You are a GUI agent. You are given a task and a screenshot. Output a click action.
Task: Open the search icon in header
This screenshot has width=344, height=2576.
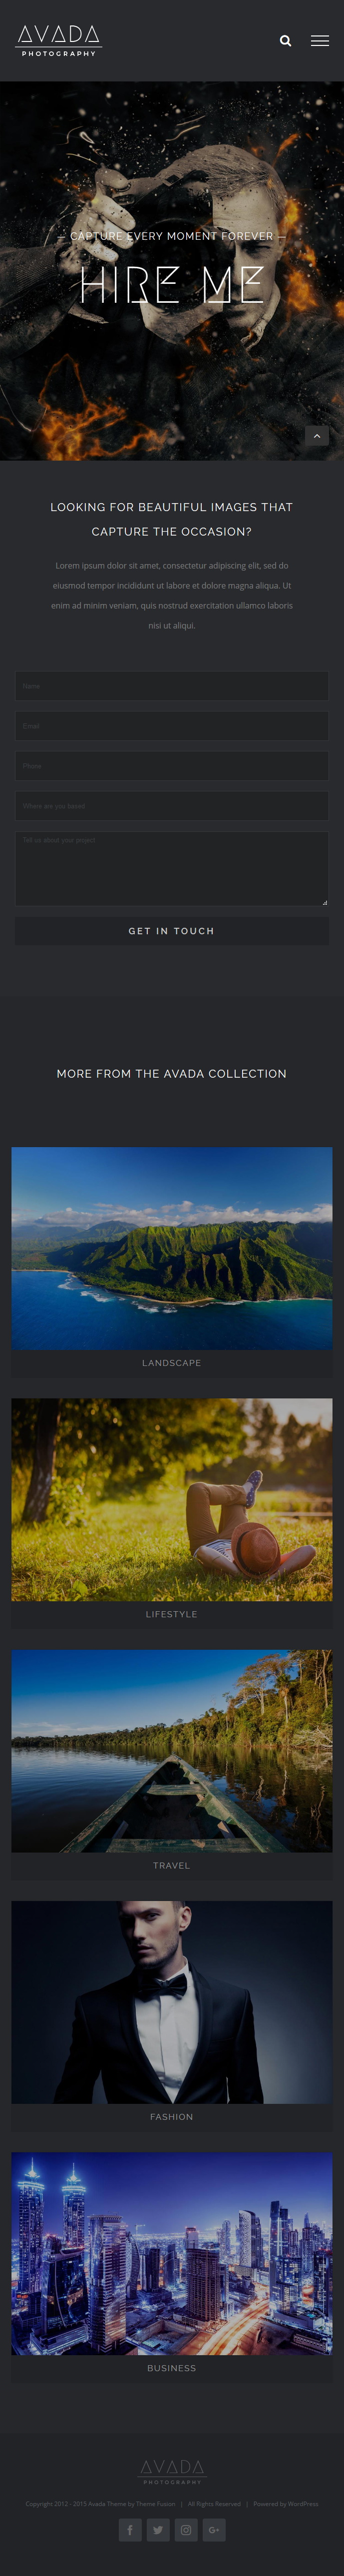(x=285, y=41)
